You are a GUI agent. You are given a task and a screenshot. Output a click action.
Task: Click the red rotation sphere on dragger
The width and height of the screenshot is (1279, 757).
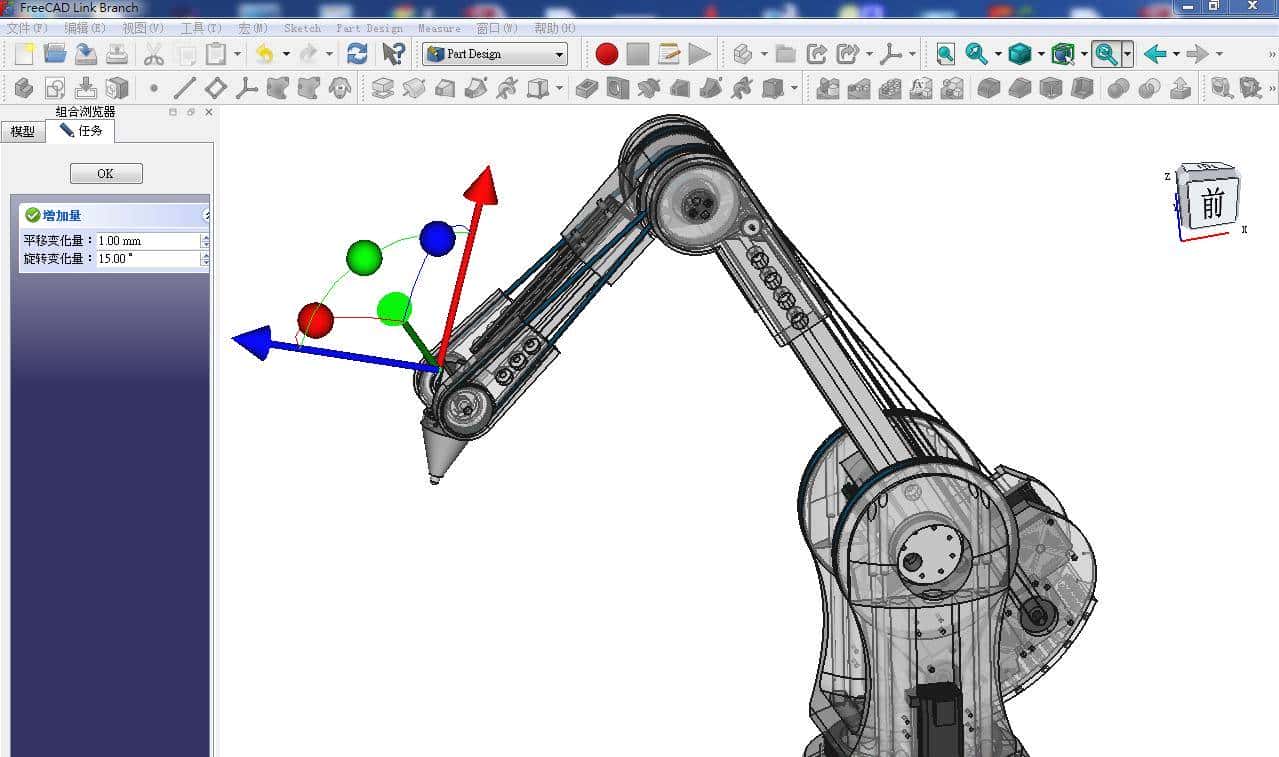point(315,320)
